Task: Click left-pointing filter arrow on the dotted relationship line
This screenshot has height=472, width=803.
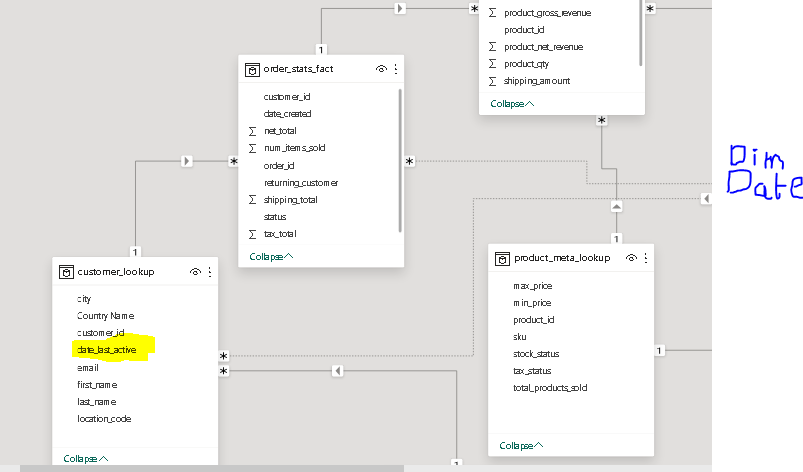Action: pyautogui.click(x=706, y=199)
